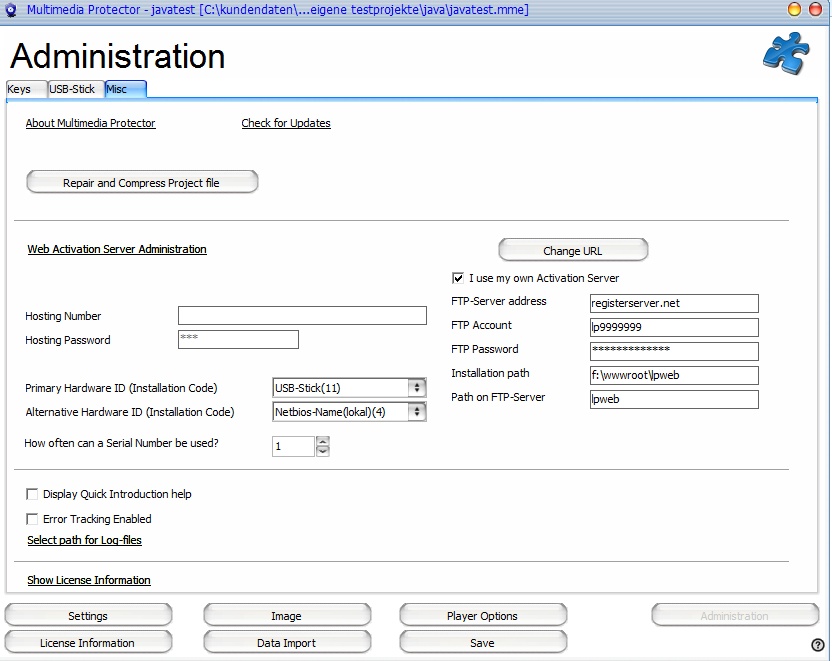Open Check for Updates link
This screenshot has height=661, width=832.
click(286, 123)
